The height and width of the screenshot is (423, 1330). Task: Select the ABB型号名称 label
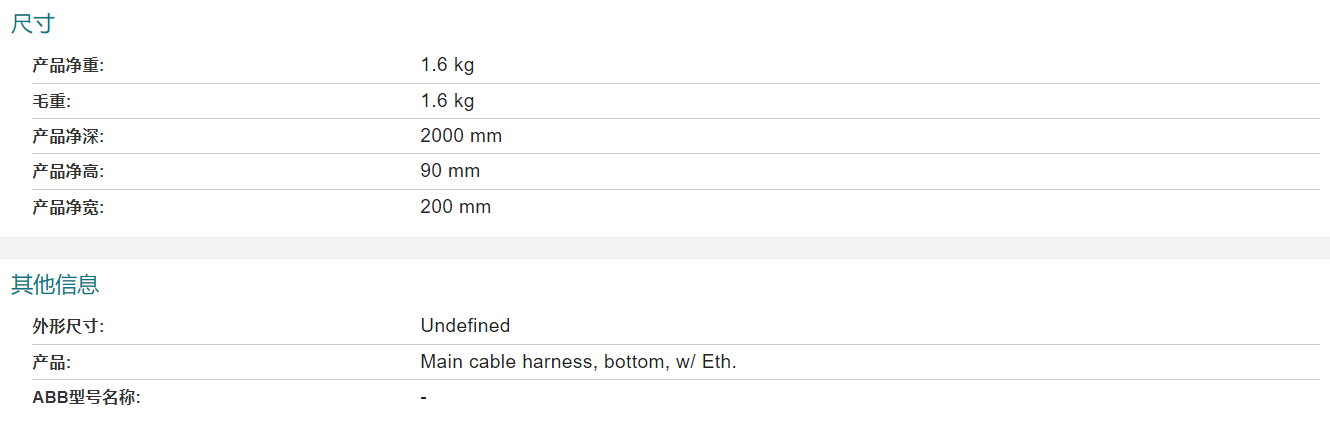86,397
